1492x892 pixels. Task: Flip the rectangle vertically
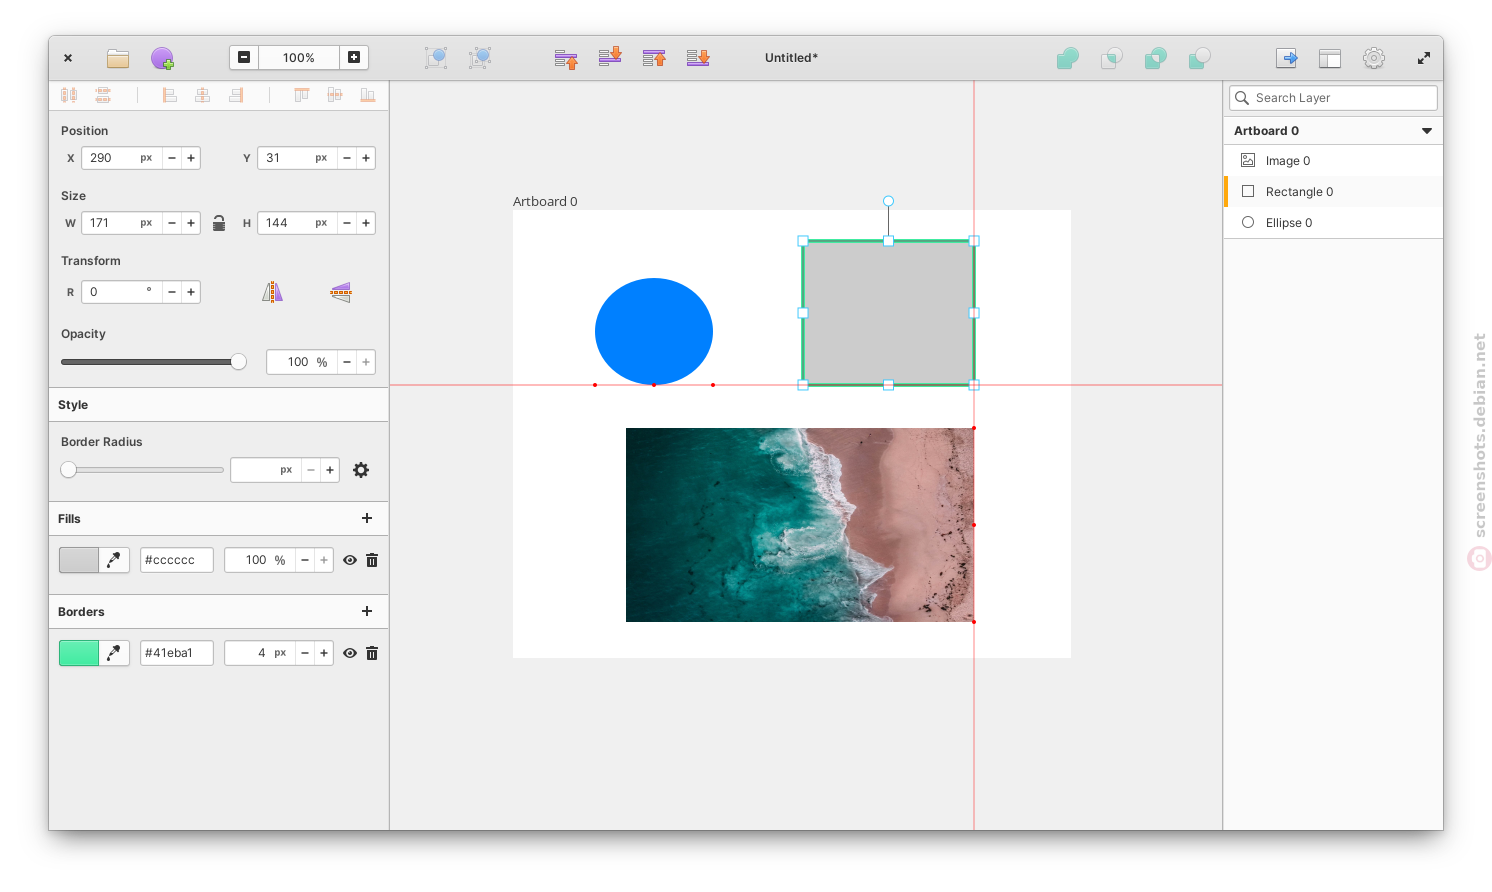[341, 292]
